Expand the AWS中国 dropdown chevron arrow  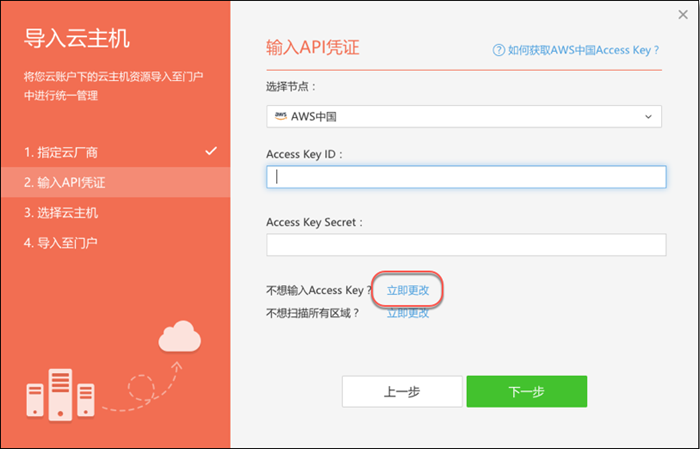pyautogui.click(x=649, y=117)
